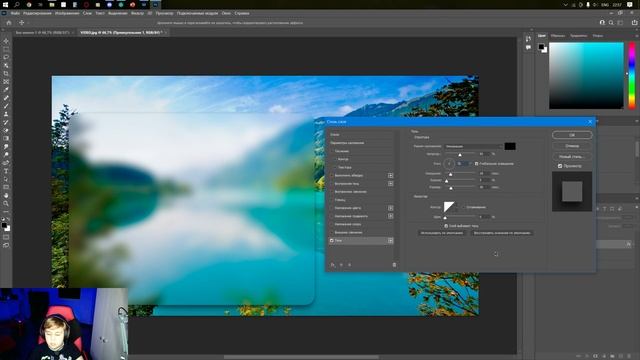Click the fx icon in Layer Style dialog
This screenshot has width=640, height=360.
pyautogui.click(x=333, y=265)
